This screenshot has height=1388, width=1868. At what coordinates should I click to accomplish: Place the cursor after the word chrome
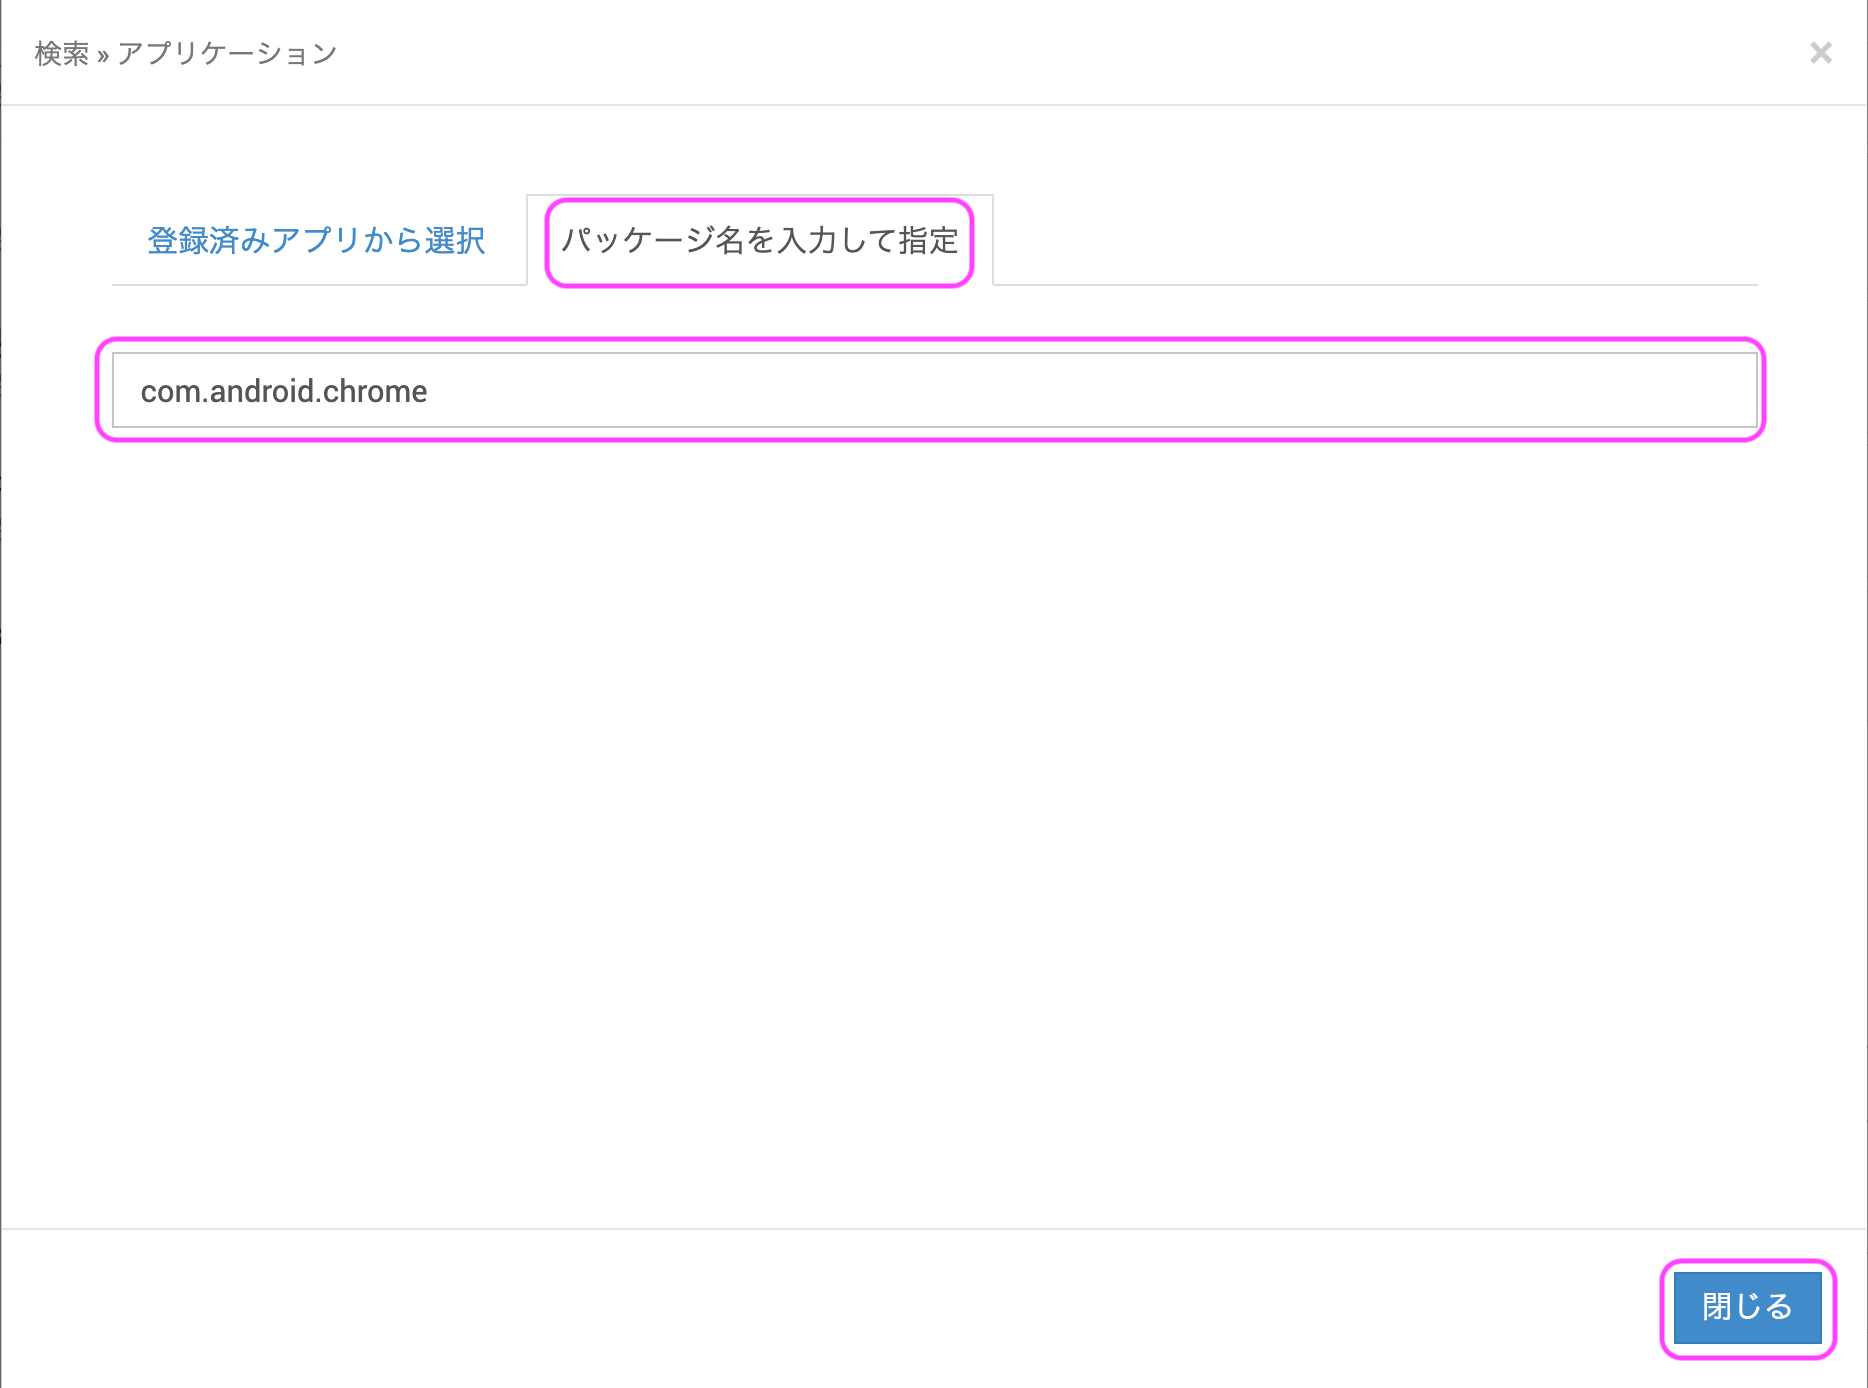(x=429, y=391)
